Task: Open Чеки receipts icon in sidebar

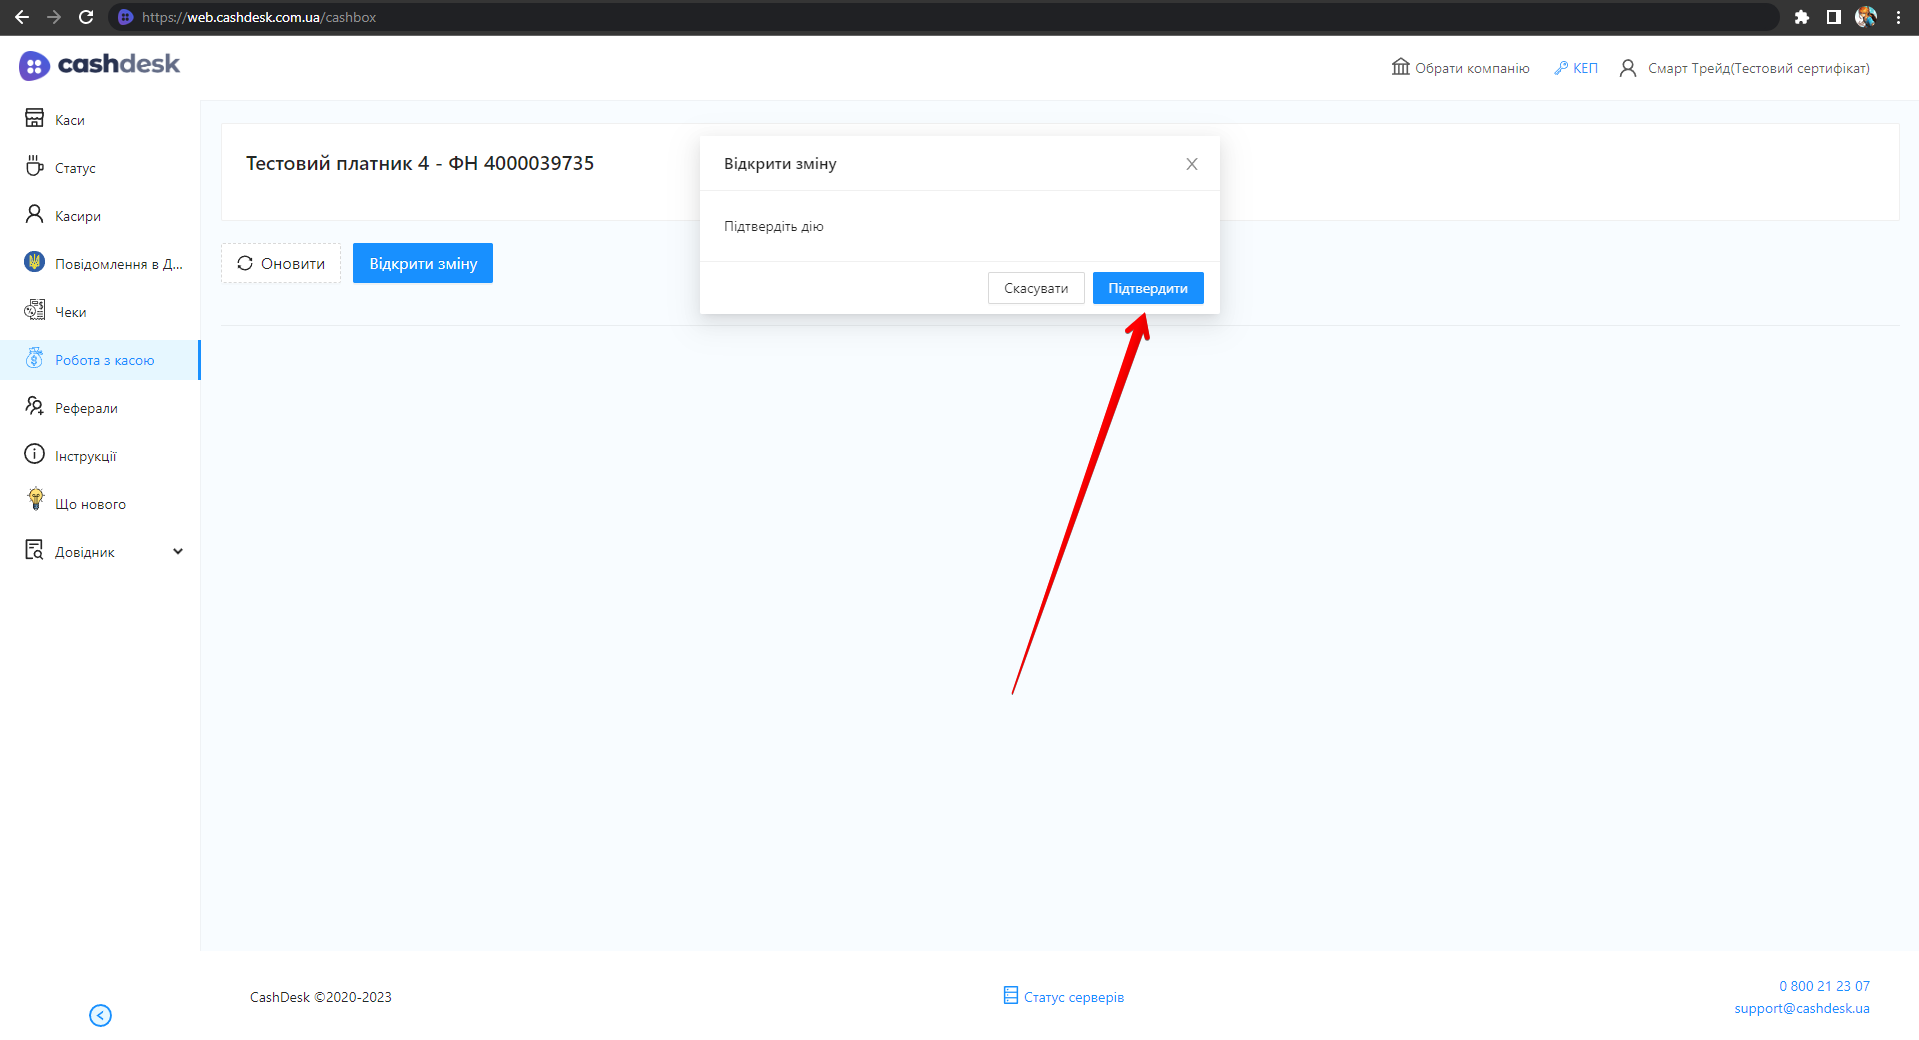Action: pos(34,310)
